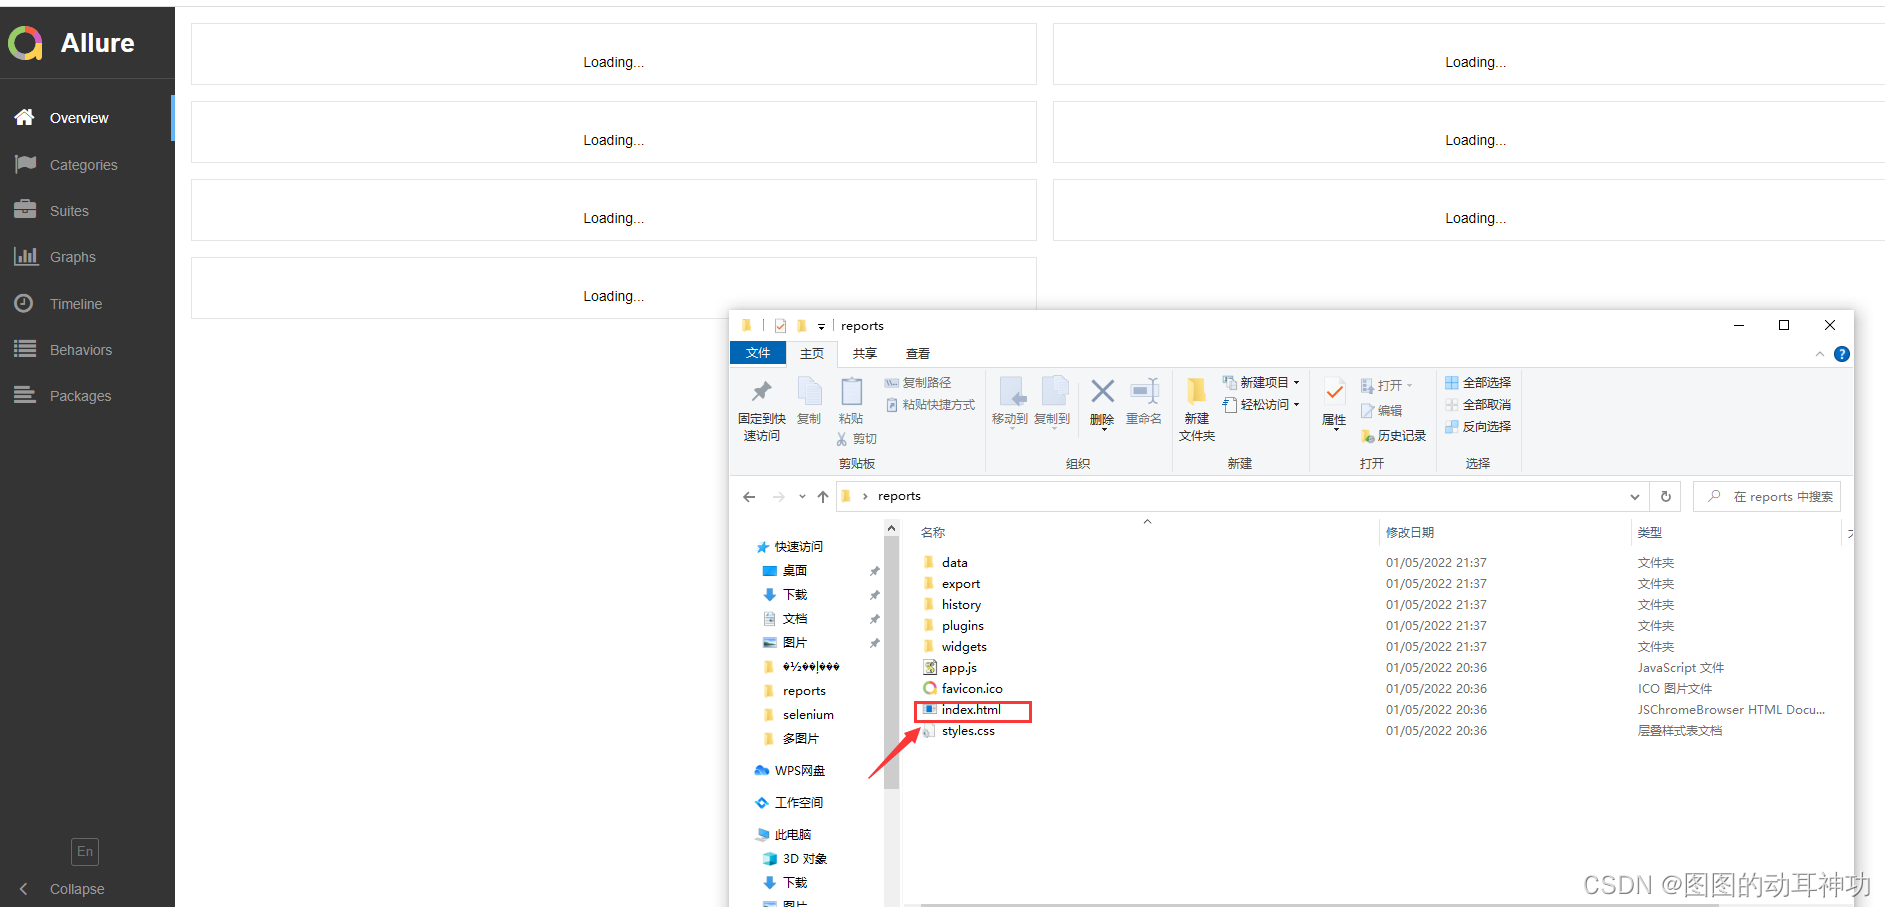Select the history folder
This screenshot has height=907, width=1885.
961,605
